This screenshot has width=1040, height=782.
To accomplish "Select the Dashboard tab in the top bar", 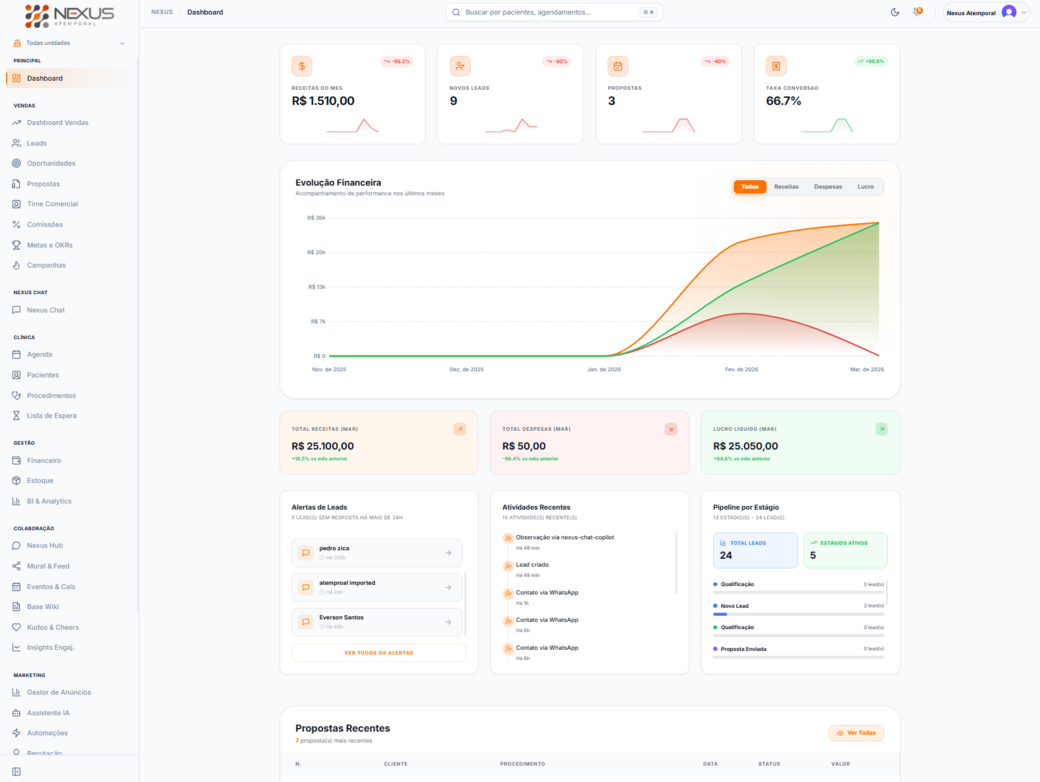I will (205, 12).
